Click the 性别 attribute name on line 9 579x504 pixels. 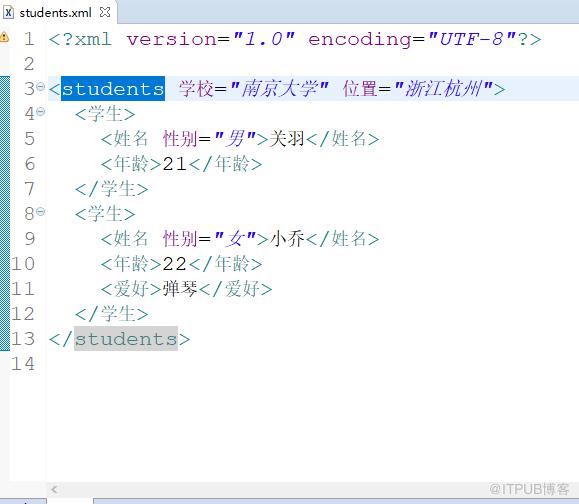180,239
